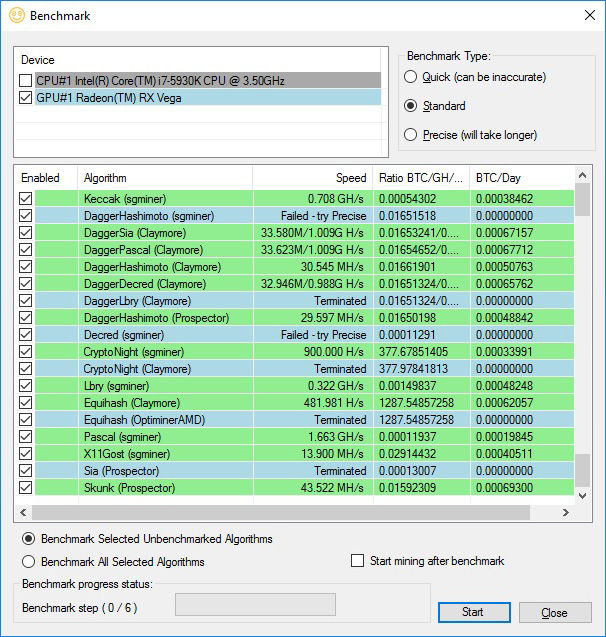Disable DaggerHashimoto (Claymore) checkbox
Screen dimensions: 606x637
[26, 266]
